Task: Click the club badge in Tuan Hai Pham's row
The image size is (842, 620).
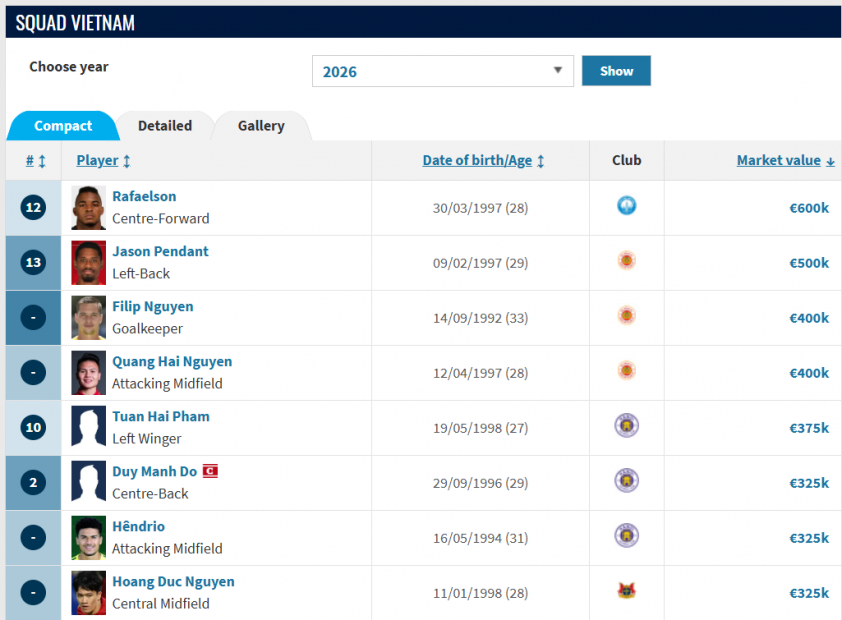Action: pos(627,426)
